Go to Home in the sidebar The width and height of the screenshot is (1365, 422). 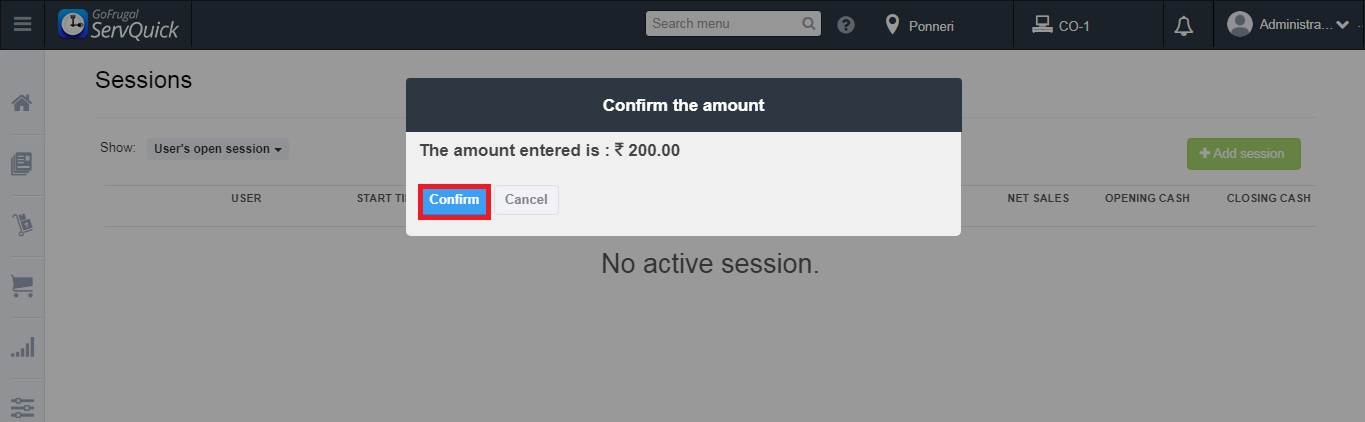(x=22, y=103)
